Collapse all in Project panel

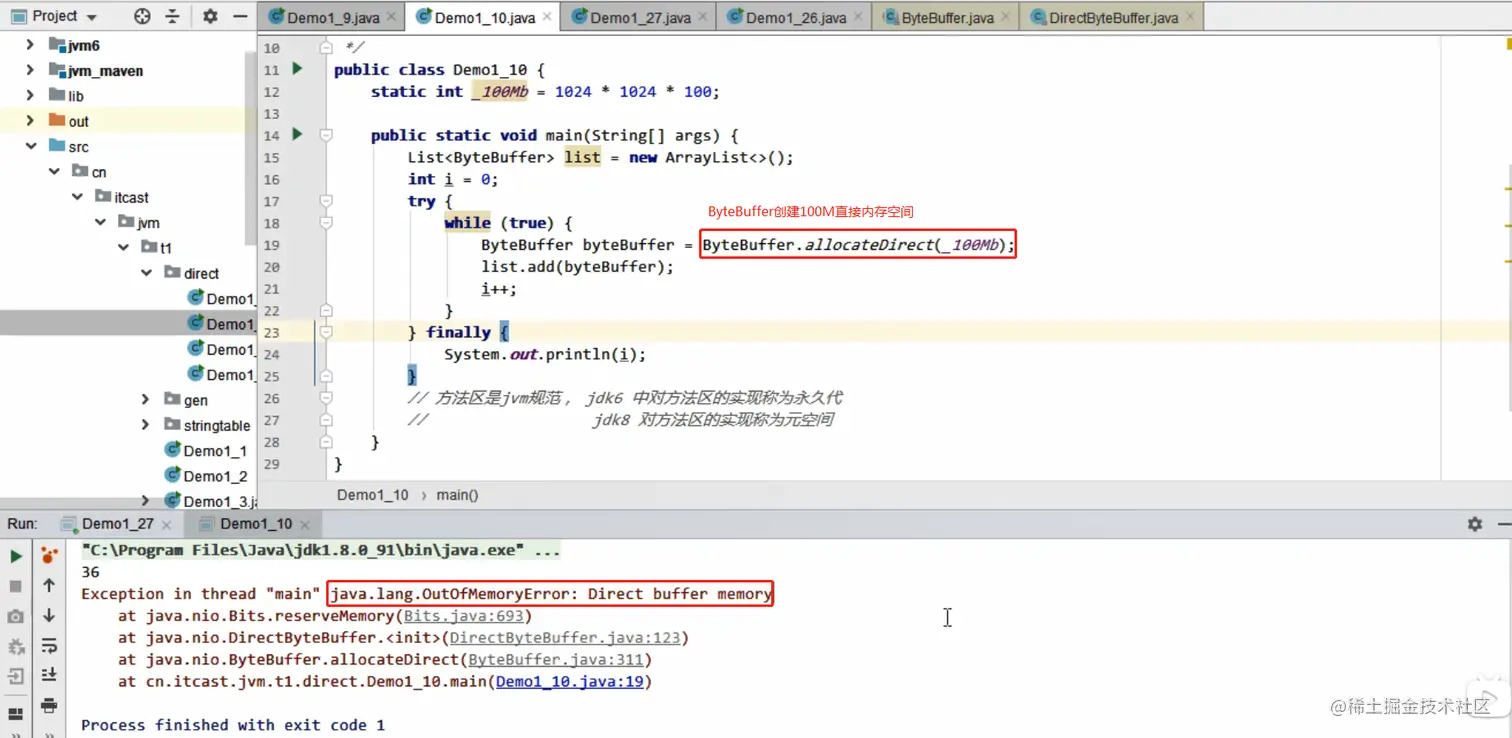(173, 16)
